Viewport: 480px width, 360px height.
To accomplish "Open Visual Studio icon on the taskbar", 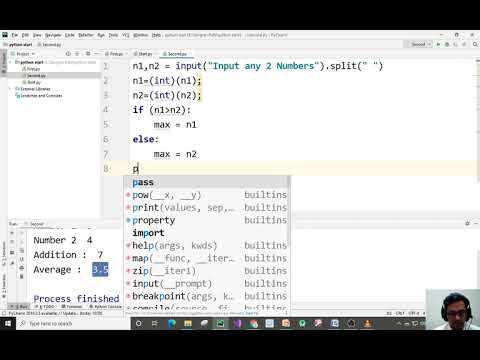I will point(237,323).
